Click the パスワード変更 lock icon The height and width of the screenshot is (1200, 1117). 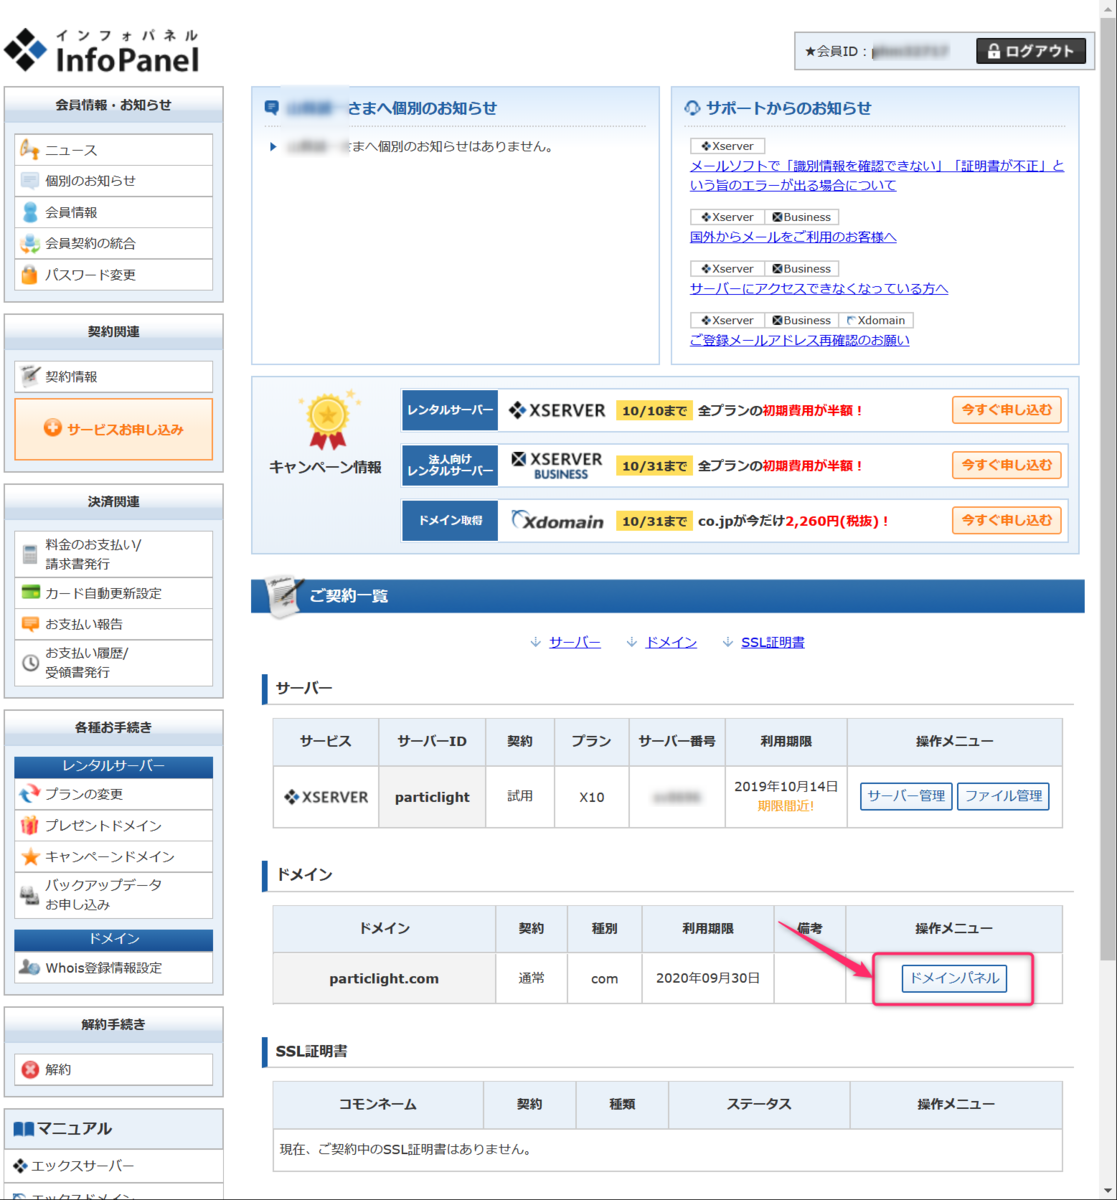tap(30, 274)
